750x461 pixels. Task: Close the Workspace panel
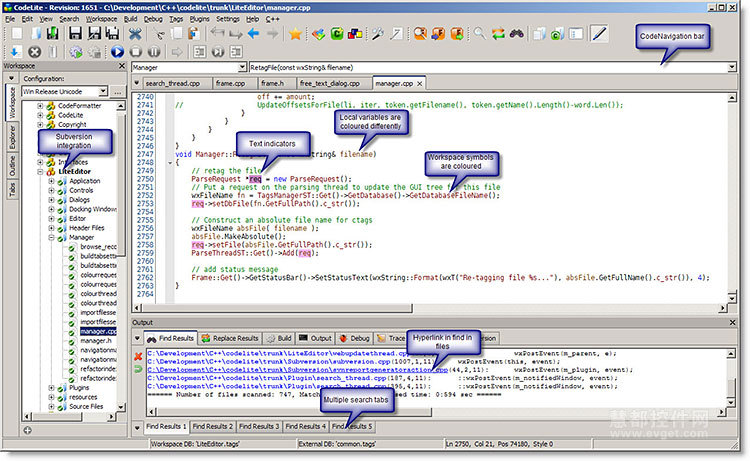coord(121,66)
